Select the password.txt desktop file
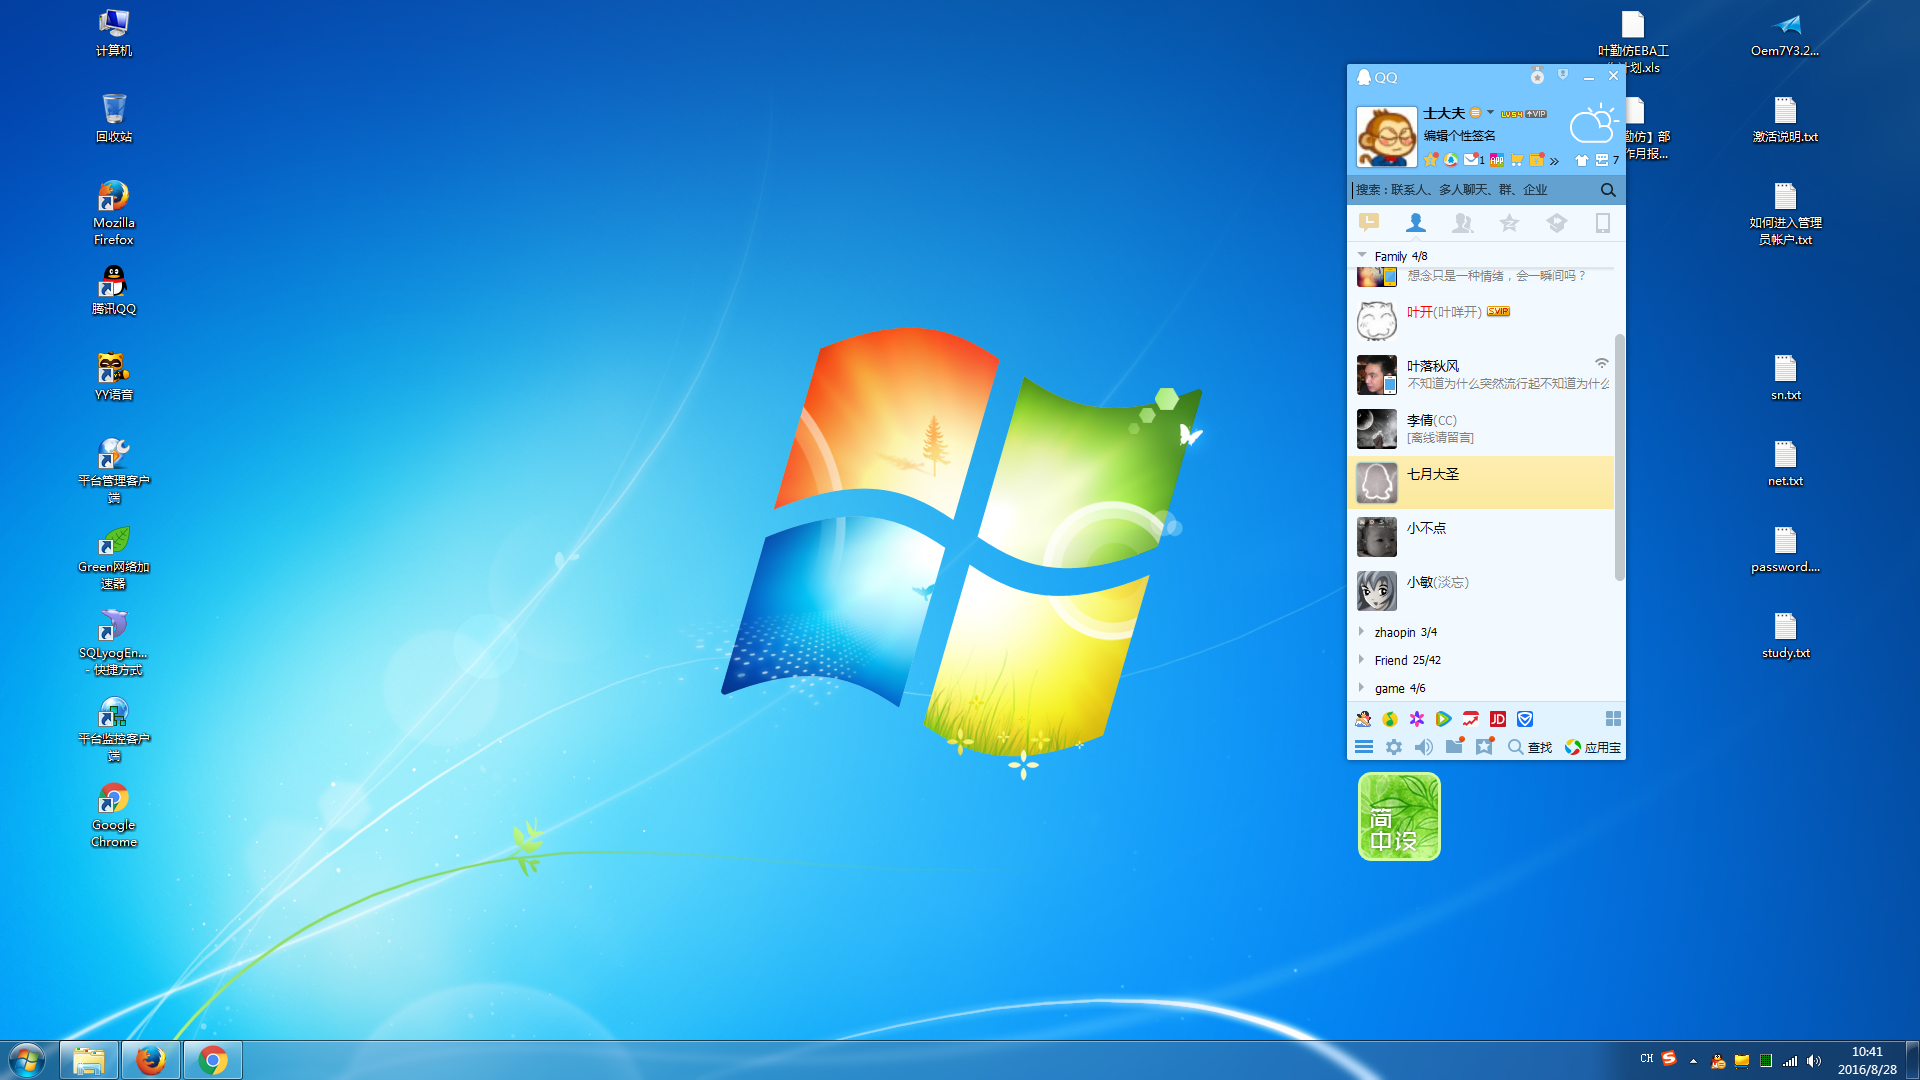Image resolution: width=1920 pixels, height=1080 pixels. [x=1785, y=550]
